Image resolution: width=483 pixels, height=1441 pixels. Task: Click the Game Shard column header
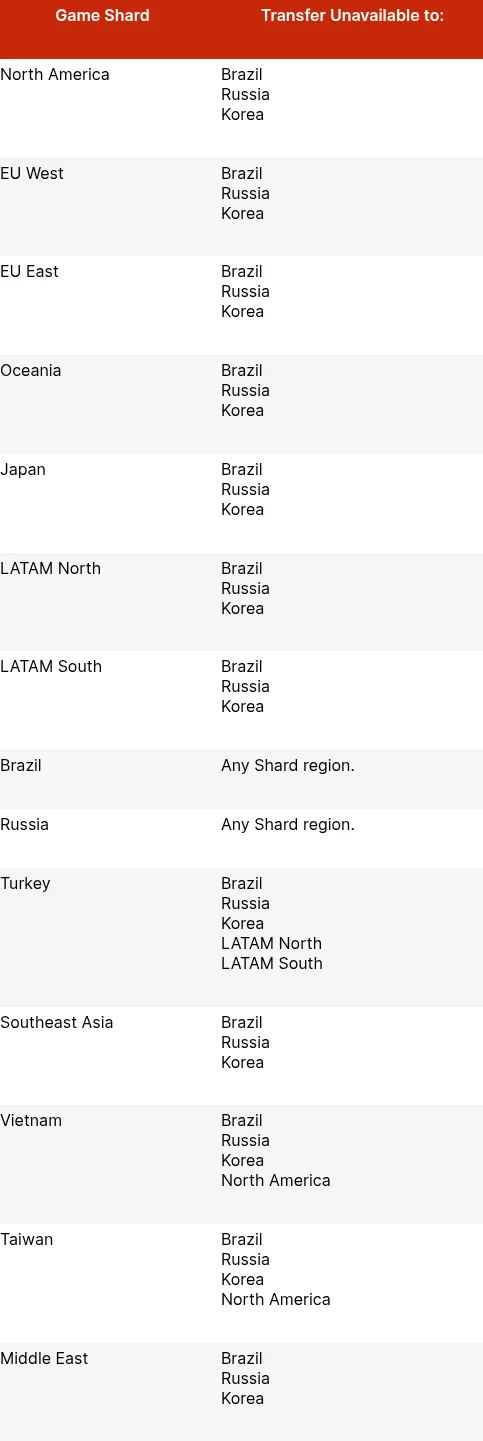[x=103, y=15]
